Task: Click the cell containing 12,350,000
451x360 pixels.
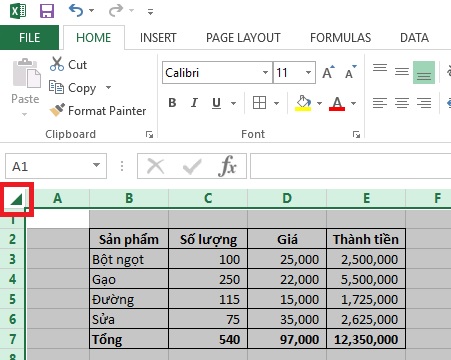Action: point(366,339)
